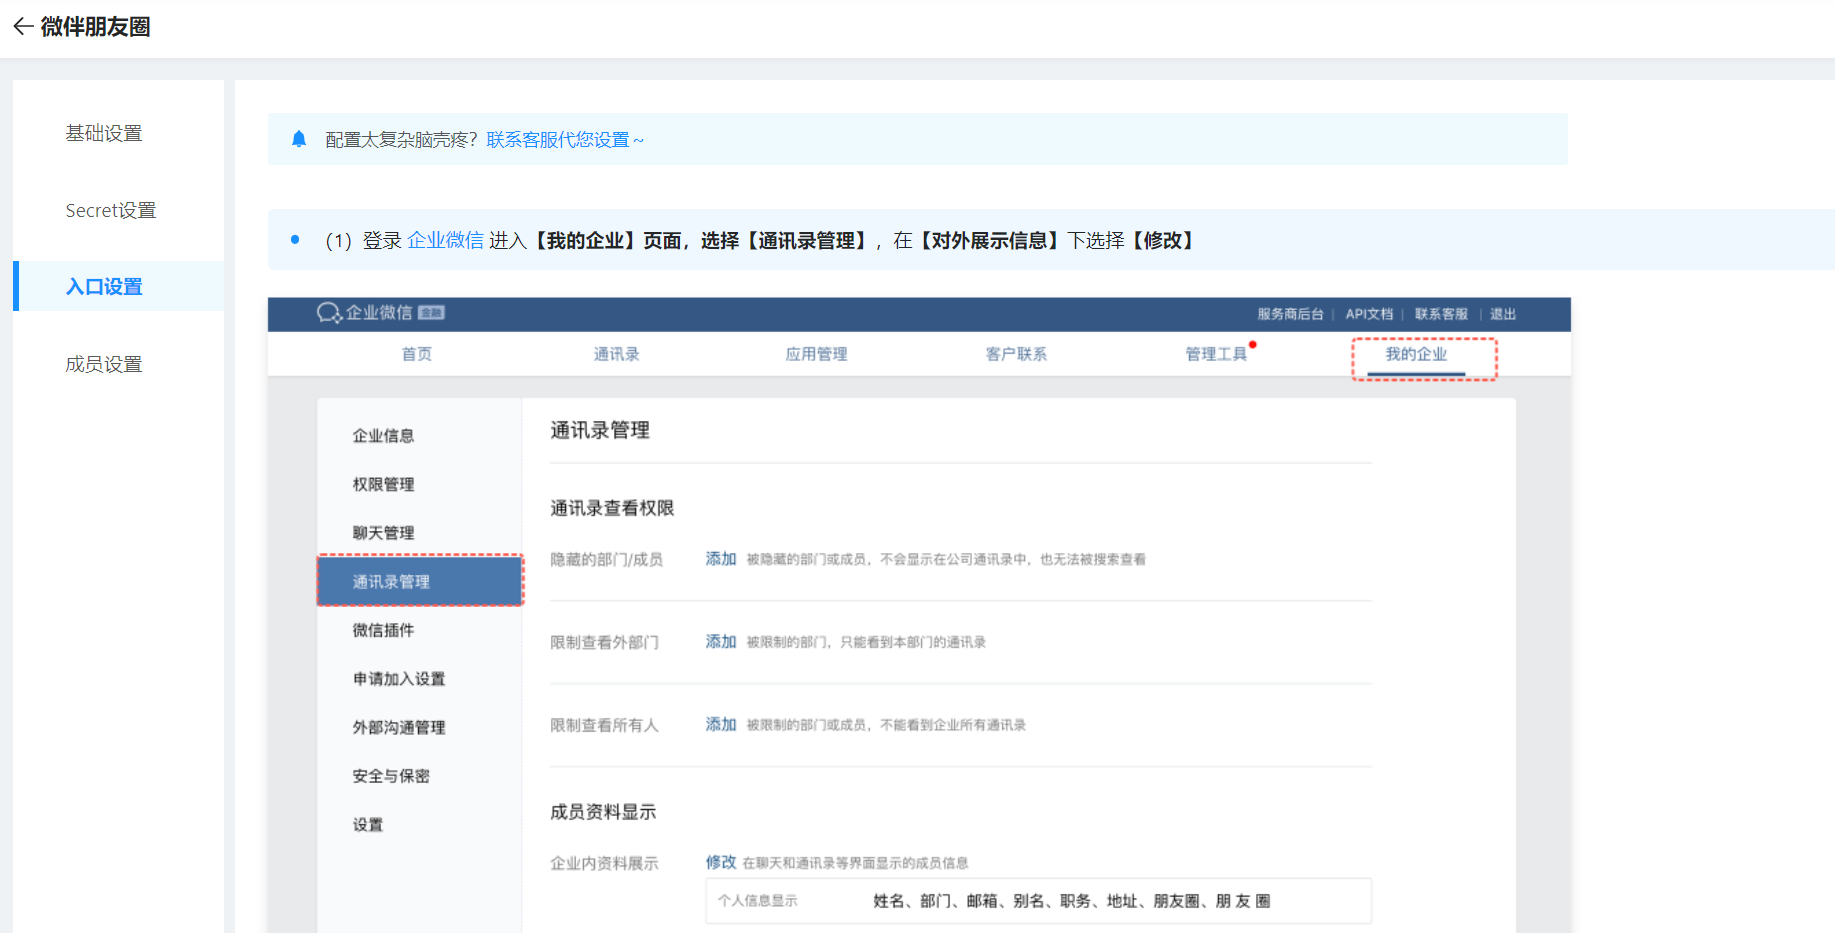The width and height of the screenshot is (1835, 933).
Task: Click the 应用管理 tab in the tutorial image
Action: (x=816, y=354)
